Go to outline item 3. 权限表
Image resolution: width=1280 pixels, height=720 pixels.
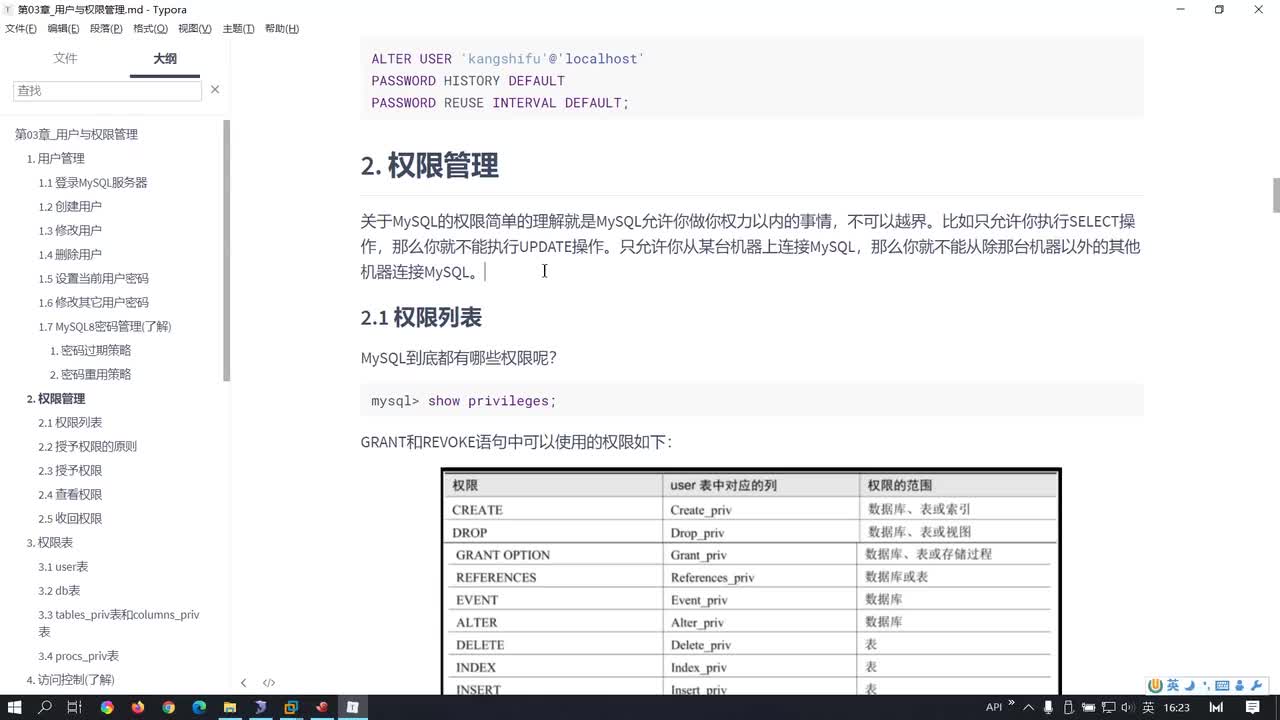coord(49,542)
